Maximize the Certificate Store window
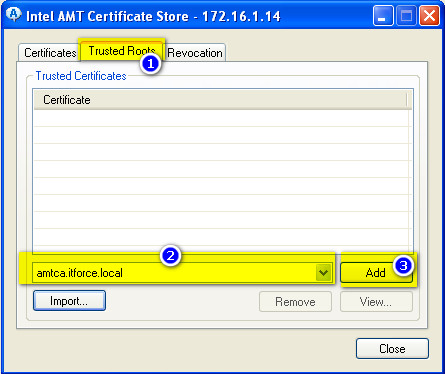This screenshot has height=374, width=445. click(x=406, y=15)
